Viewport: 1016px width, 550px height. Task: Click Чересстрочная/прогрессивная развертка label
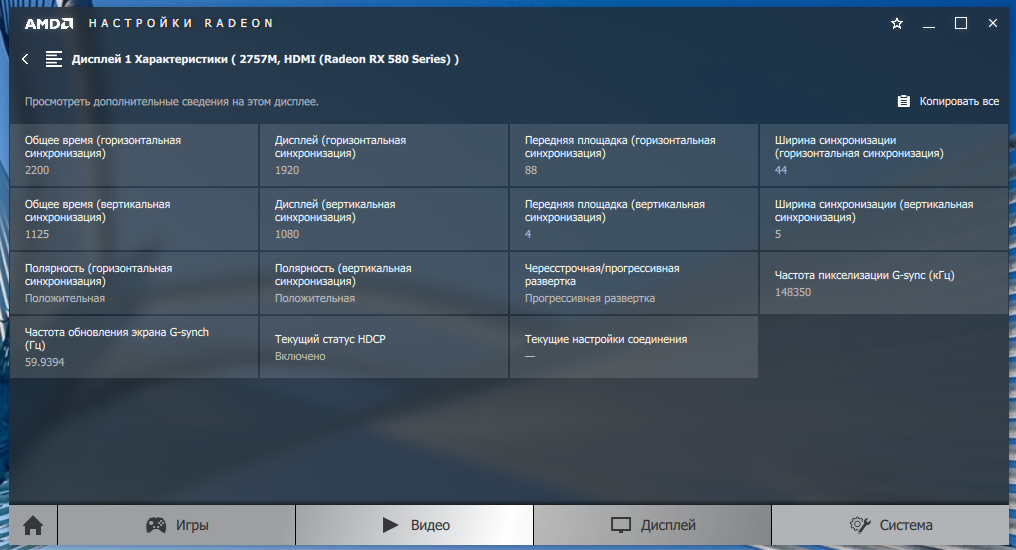pos(602,275)
